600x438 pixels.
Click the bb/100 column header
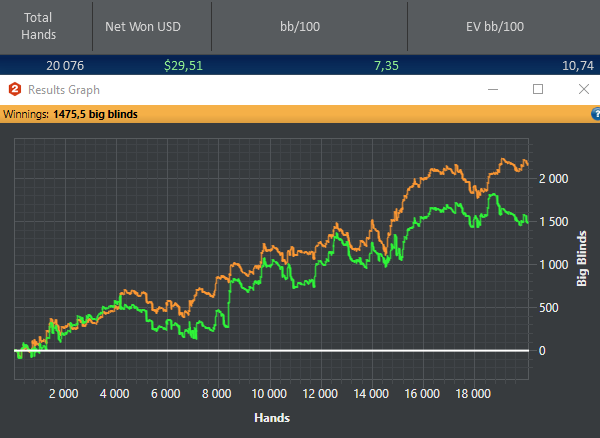point(309,26)
